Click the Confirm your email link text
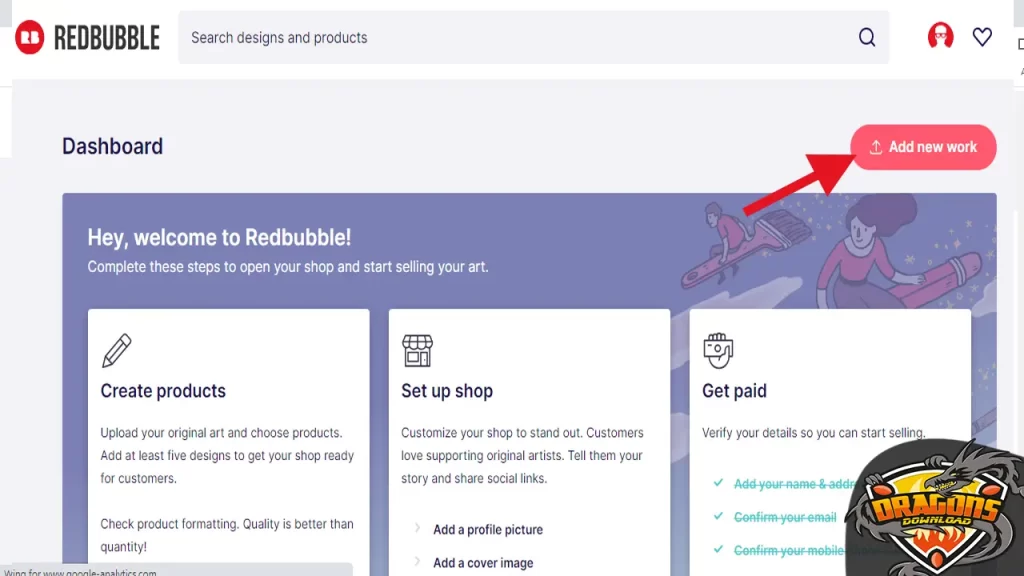The image size is (1024, 576). tap(785, 517)
